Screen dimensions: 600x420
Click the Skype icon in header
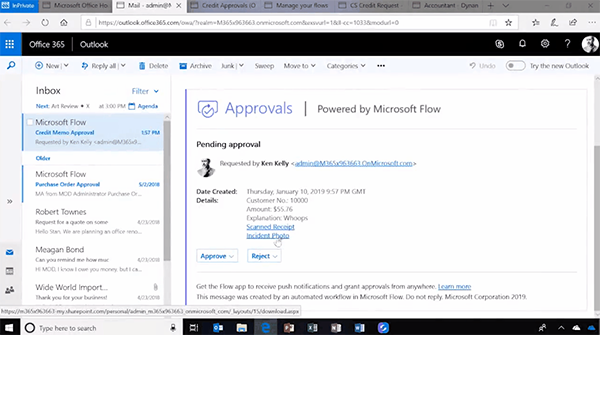coord(499,44)
